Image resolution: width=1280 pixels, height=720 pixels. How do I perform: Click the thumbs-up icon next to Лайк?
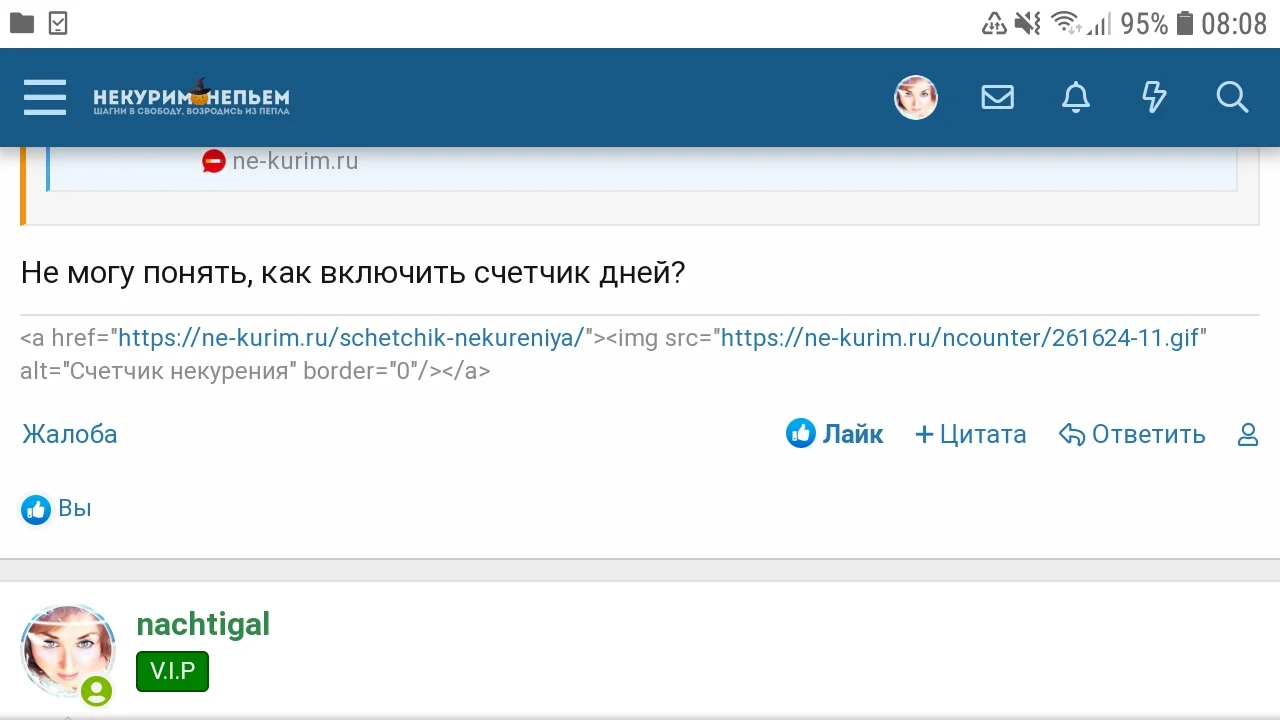(801, 433)
